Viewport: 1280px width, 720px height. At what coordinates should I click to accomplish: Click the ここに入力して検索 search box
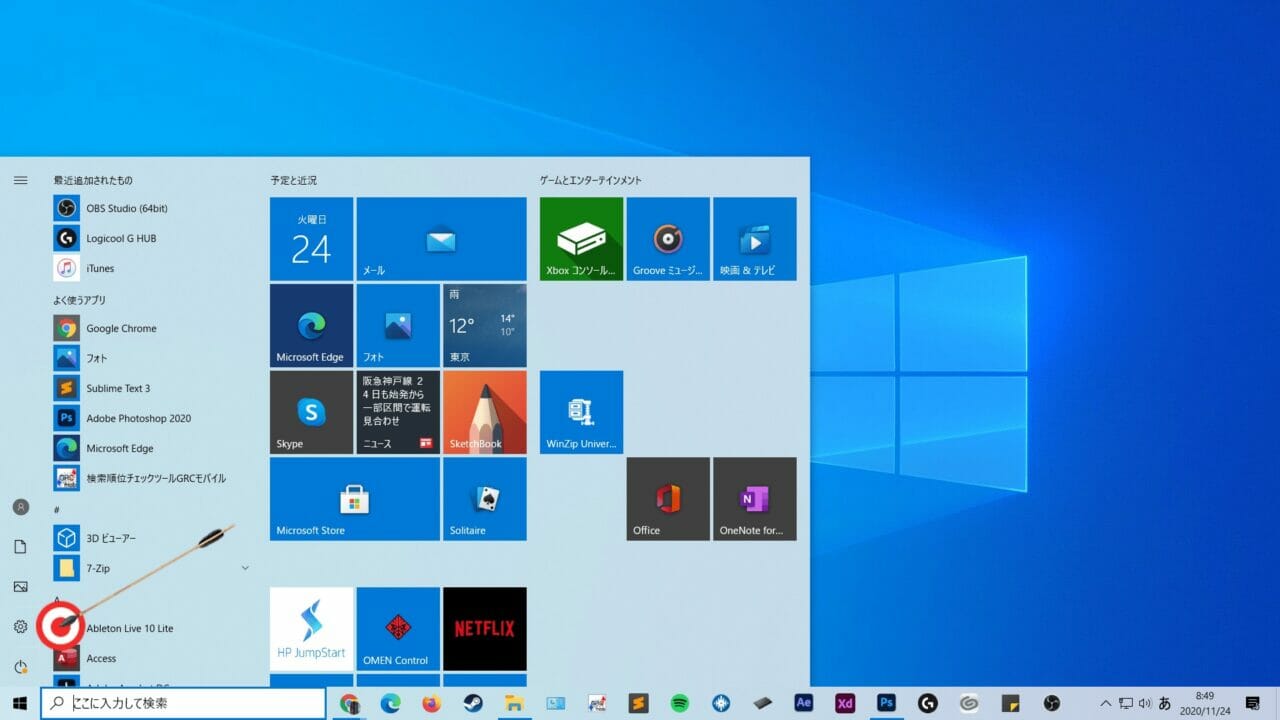click(184, 703)
